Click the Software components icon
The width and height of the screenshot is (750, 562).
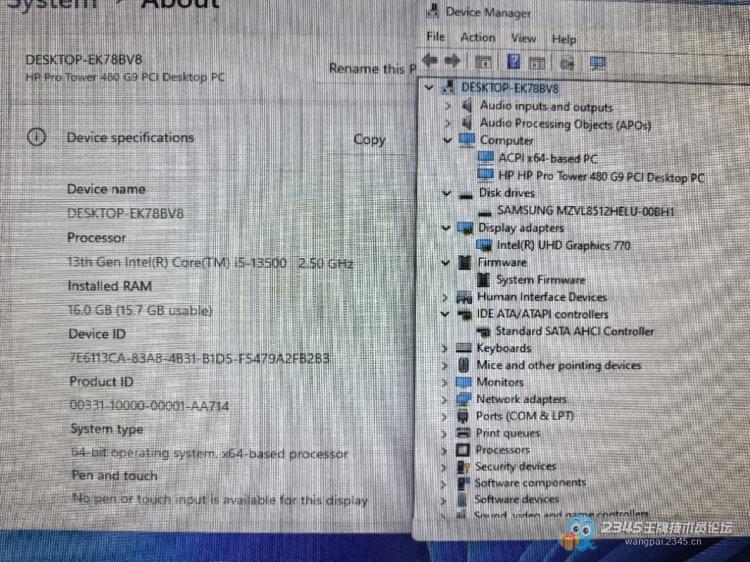pyautogui.click(x=462, y=483)
